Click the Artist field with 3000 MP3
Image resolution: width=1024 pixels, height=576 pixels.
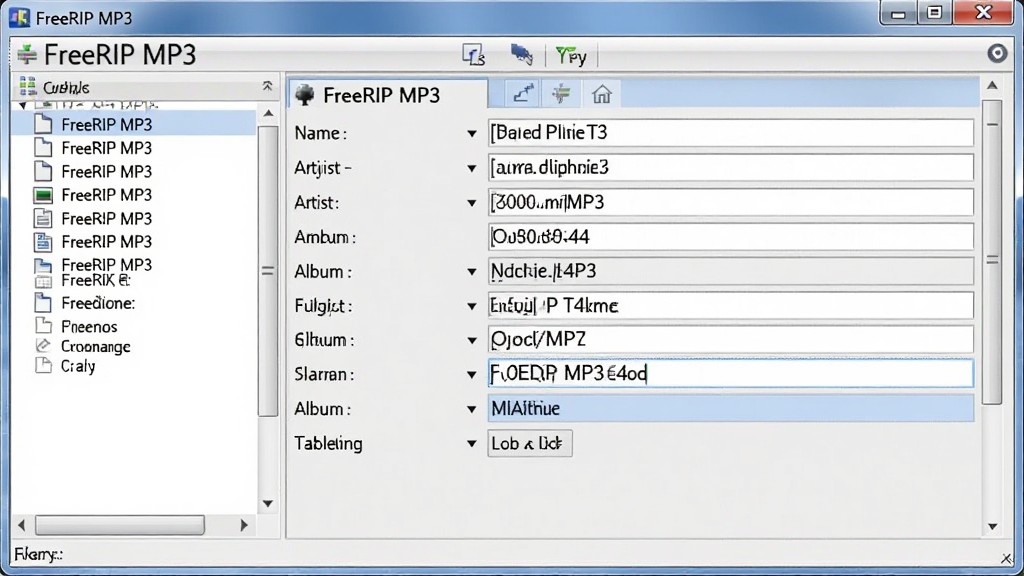730,202
